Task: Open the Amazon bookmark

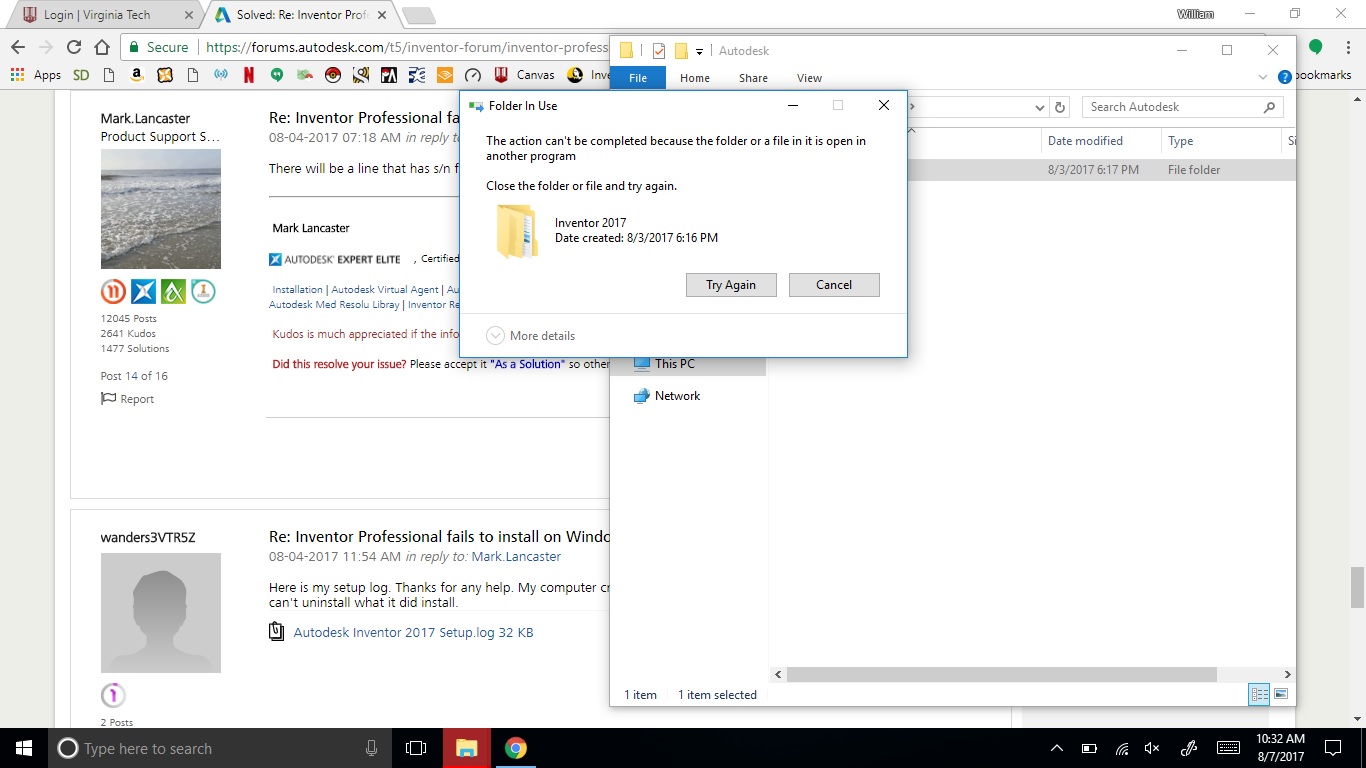Action: (x=137, y=75)
